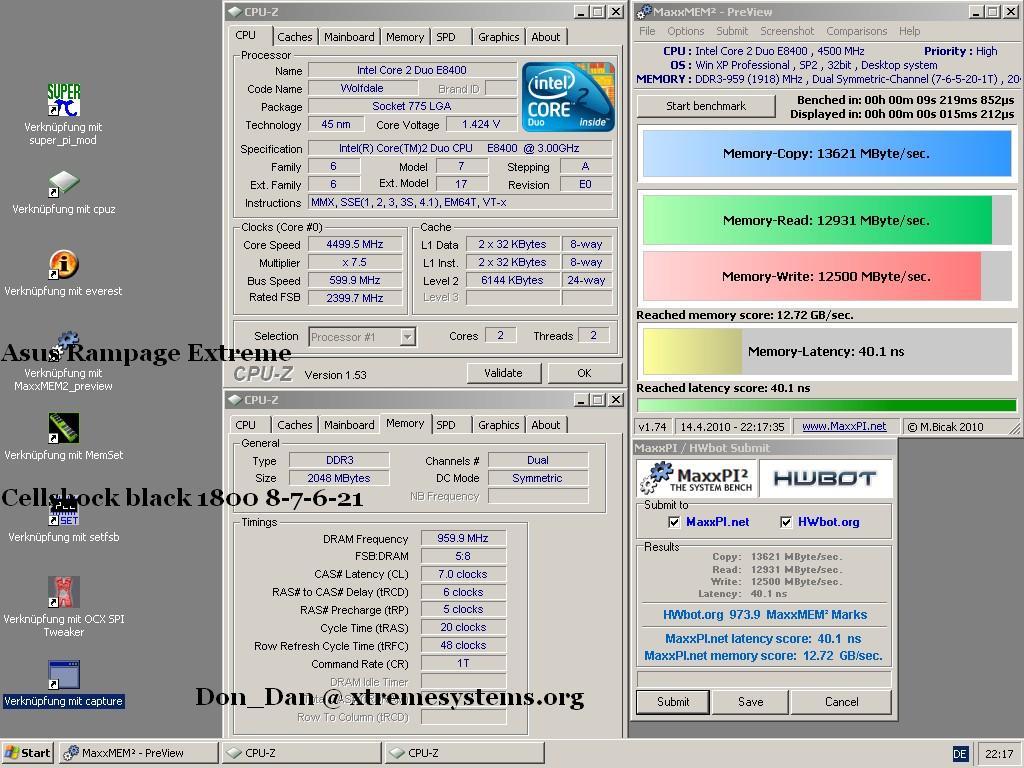Screen dimensions: 1024x768
Task: Toggle the MaxxPI.net submit checkbox
Action: point(674,522)
